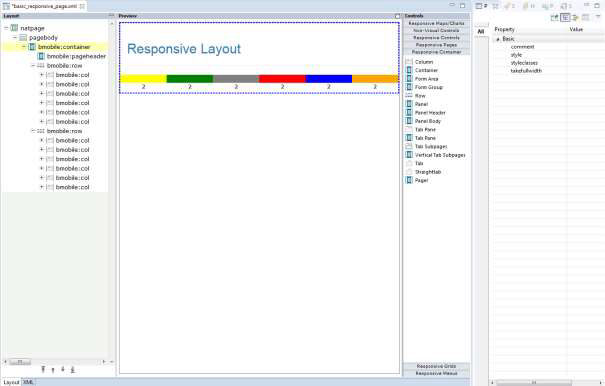Toggle the highlighted Show Categories icon in Properties toolbar
Viewport: 605px width, 386px height.
click(x=565, y=17)
